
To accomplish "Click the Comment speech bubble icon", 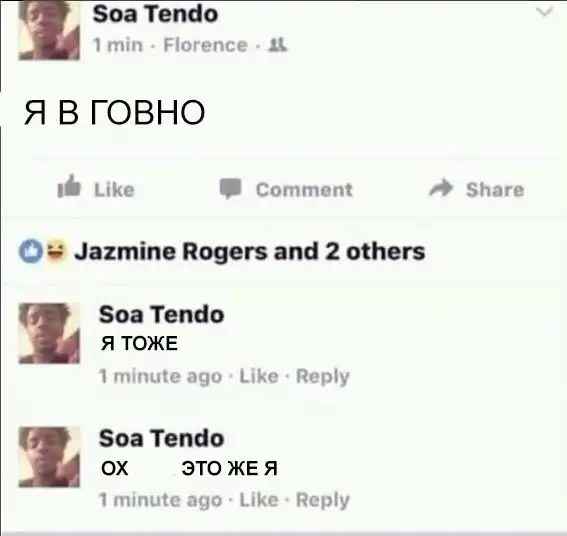I will [231, 188].
